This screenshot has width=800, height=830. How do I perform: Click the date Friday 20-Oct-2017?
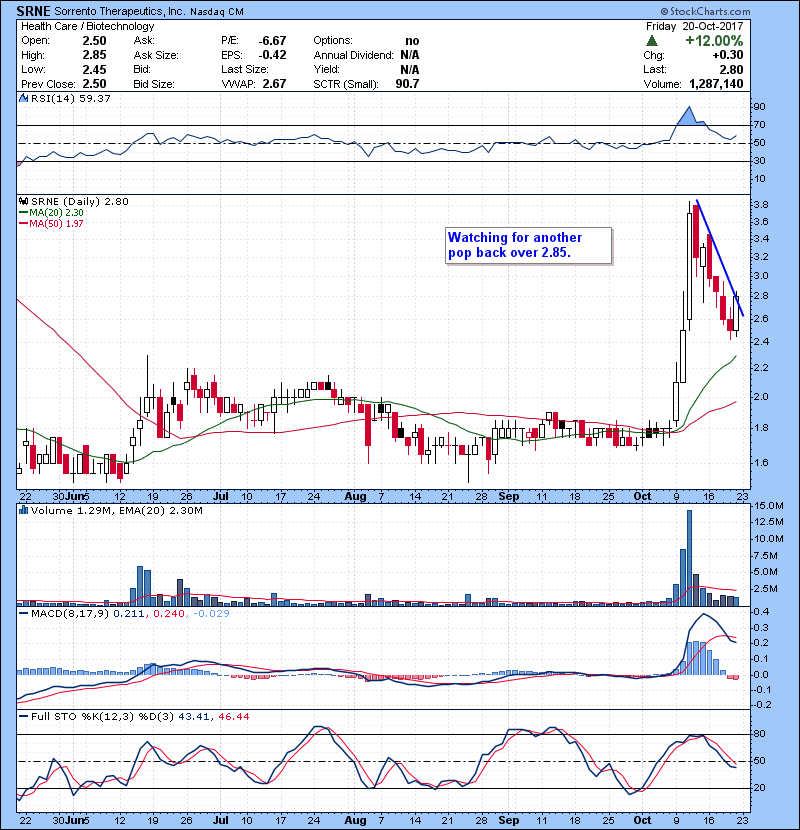694,26
